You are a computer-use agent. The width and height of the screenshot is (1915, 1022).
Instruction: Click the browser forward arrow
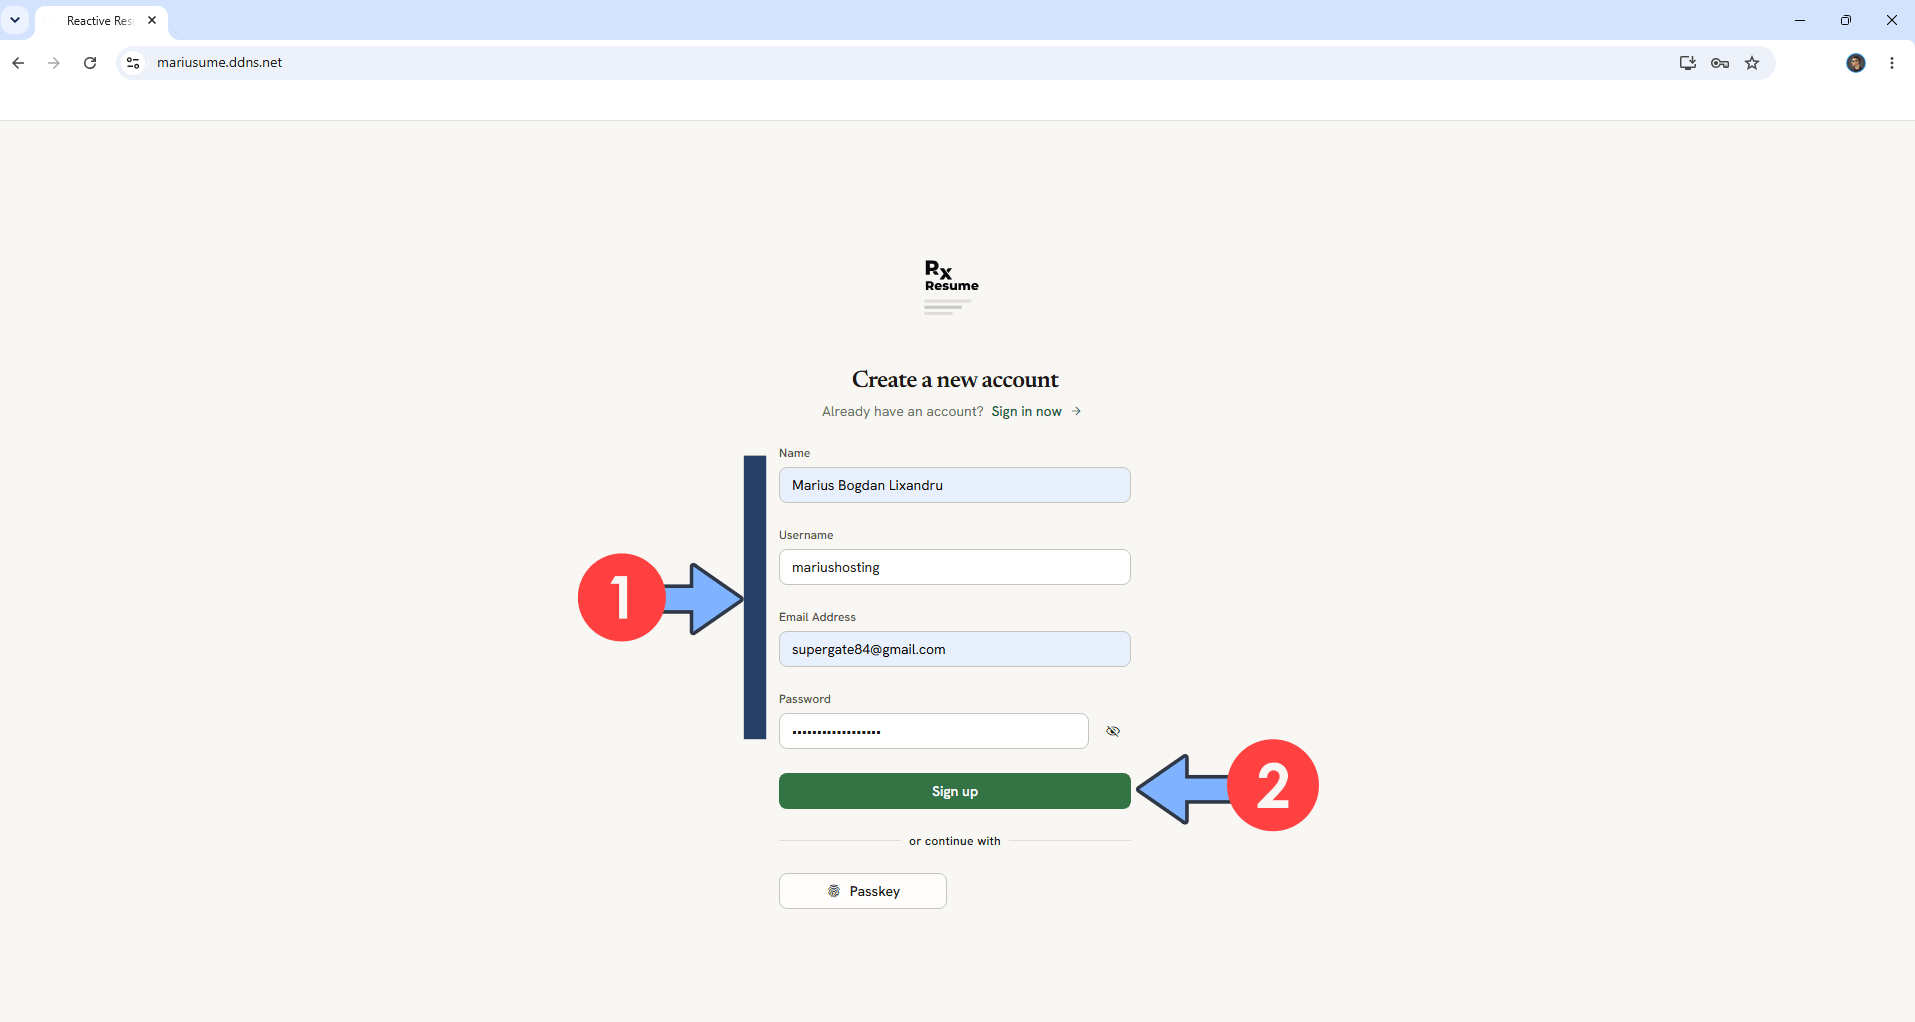coord(54,63)
